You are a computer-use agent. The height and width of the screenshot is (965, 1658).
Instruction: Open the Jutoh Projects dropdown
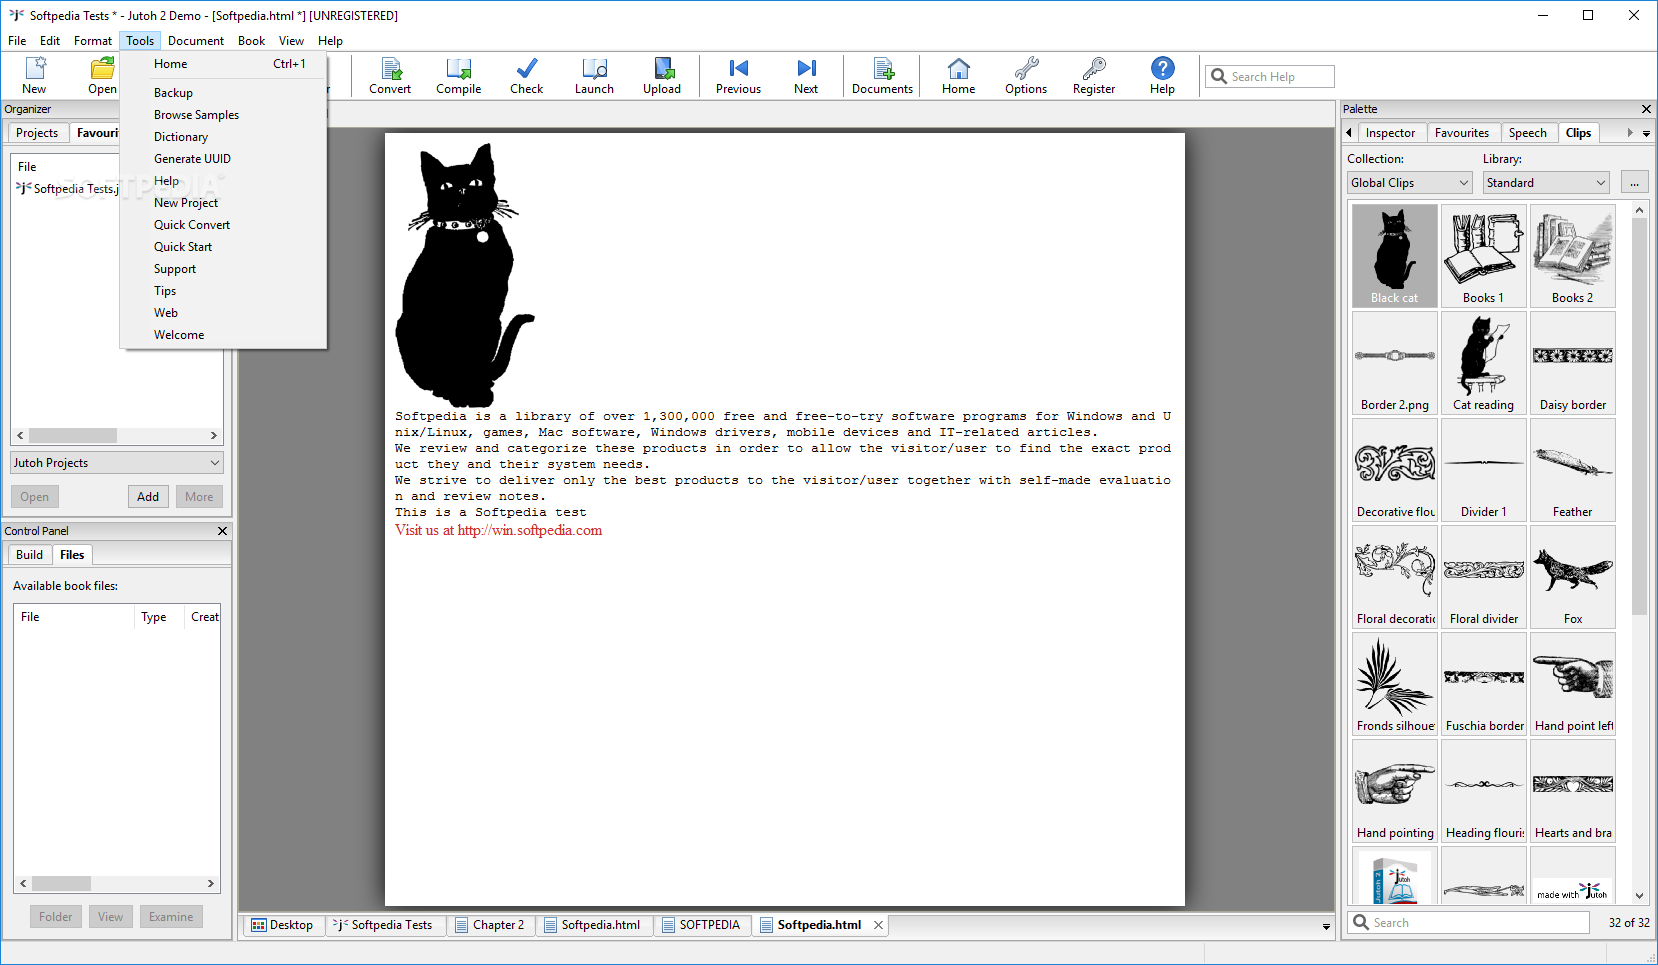pos(117,463)
